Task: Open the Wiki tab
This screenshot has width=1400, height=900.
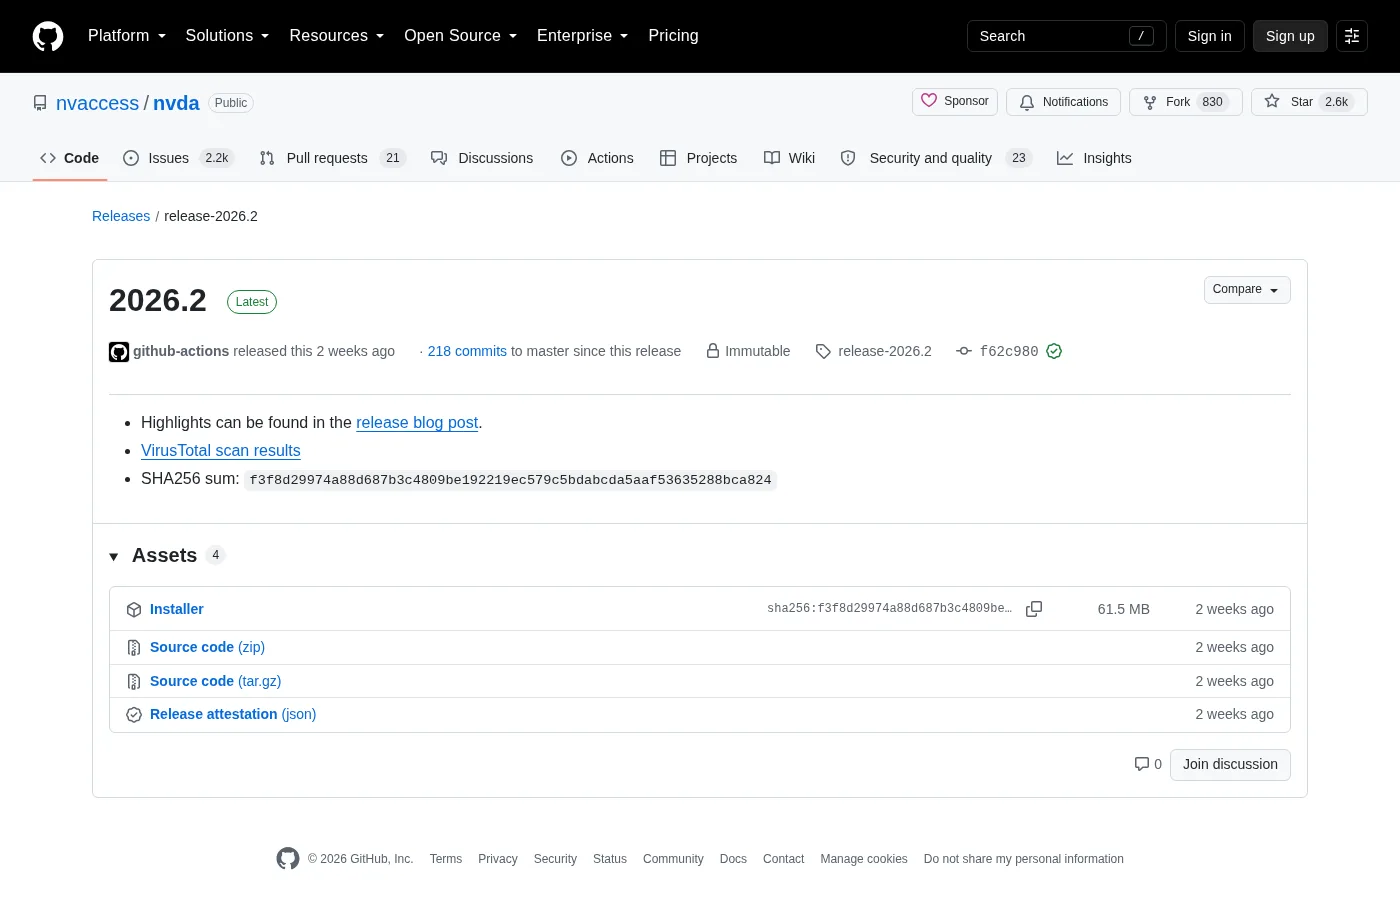Action: coord(789,158)
